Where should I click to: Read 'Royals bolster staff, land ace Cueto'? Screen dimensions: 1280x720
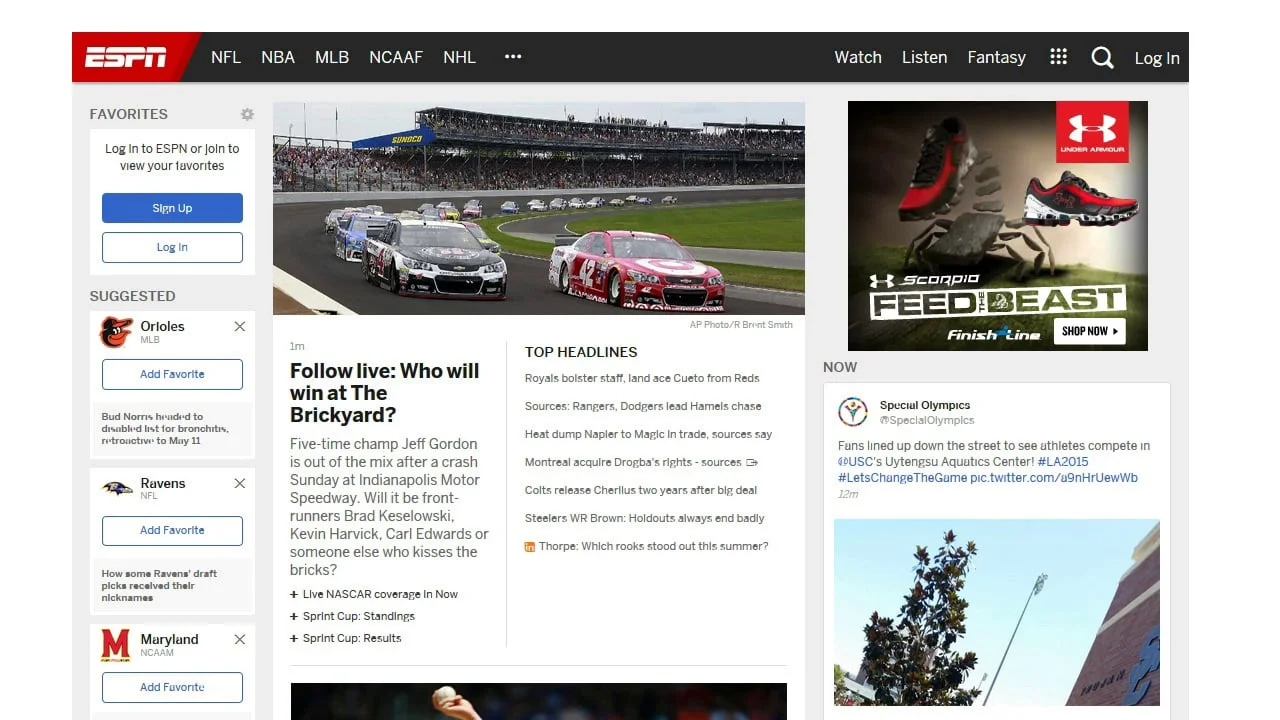tap(642, 378)
